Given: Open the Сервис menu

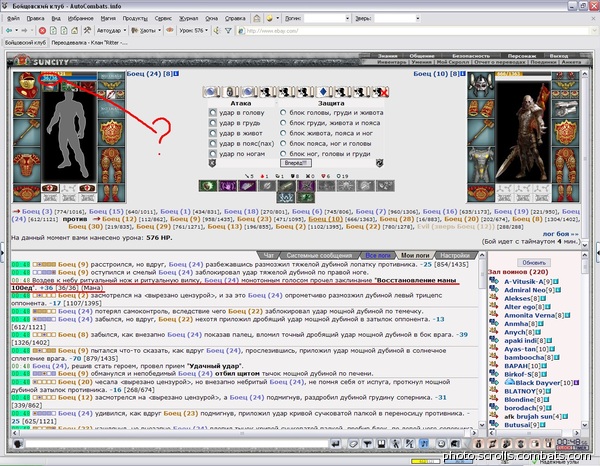Looking at the screenshot, I should click(x=163, y=18).
